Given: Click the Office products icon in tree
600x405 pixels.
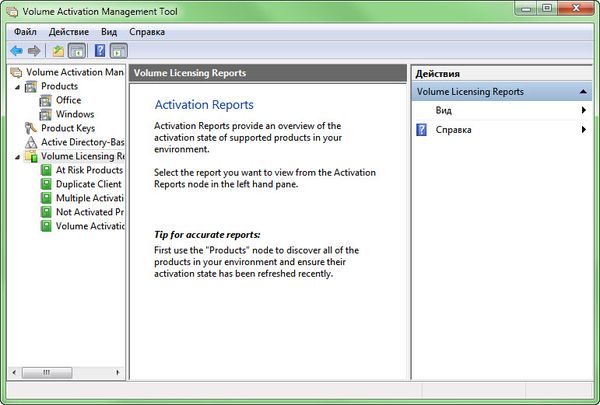Looking at the screenshot, I should 46,100.
